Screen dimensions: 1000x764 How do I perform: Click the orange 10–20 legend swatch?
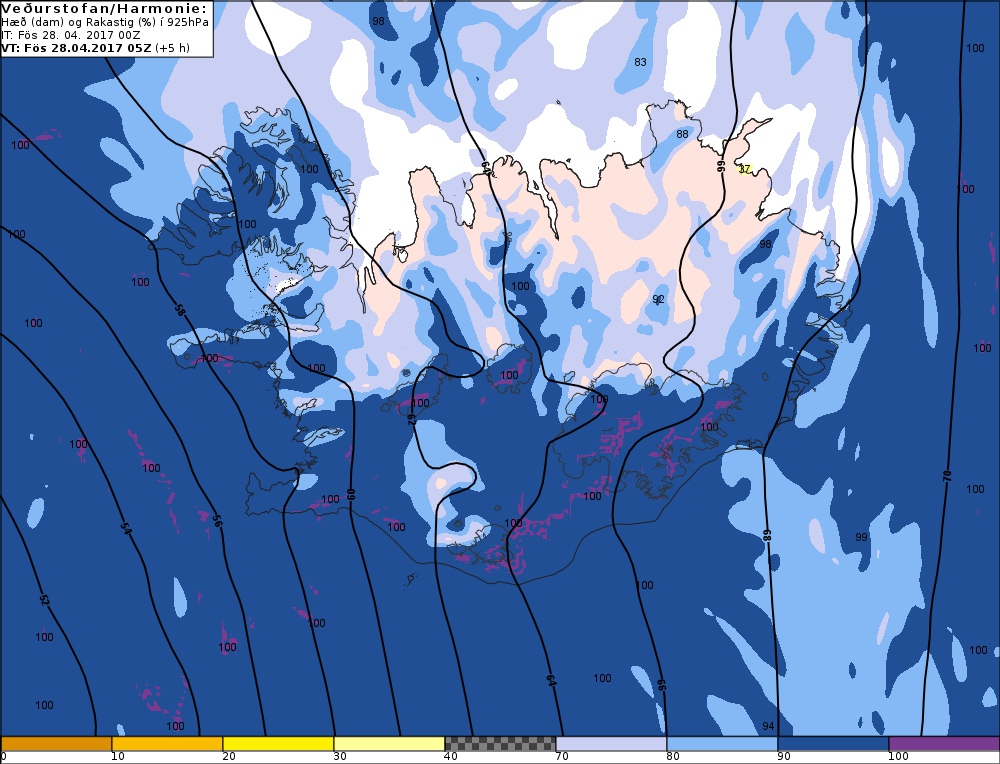tap(167, 744)
